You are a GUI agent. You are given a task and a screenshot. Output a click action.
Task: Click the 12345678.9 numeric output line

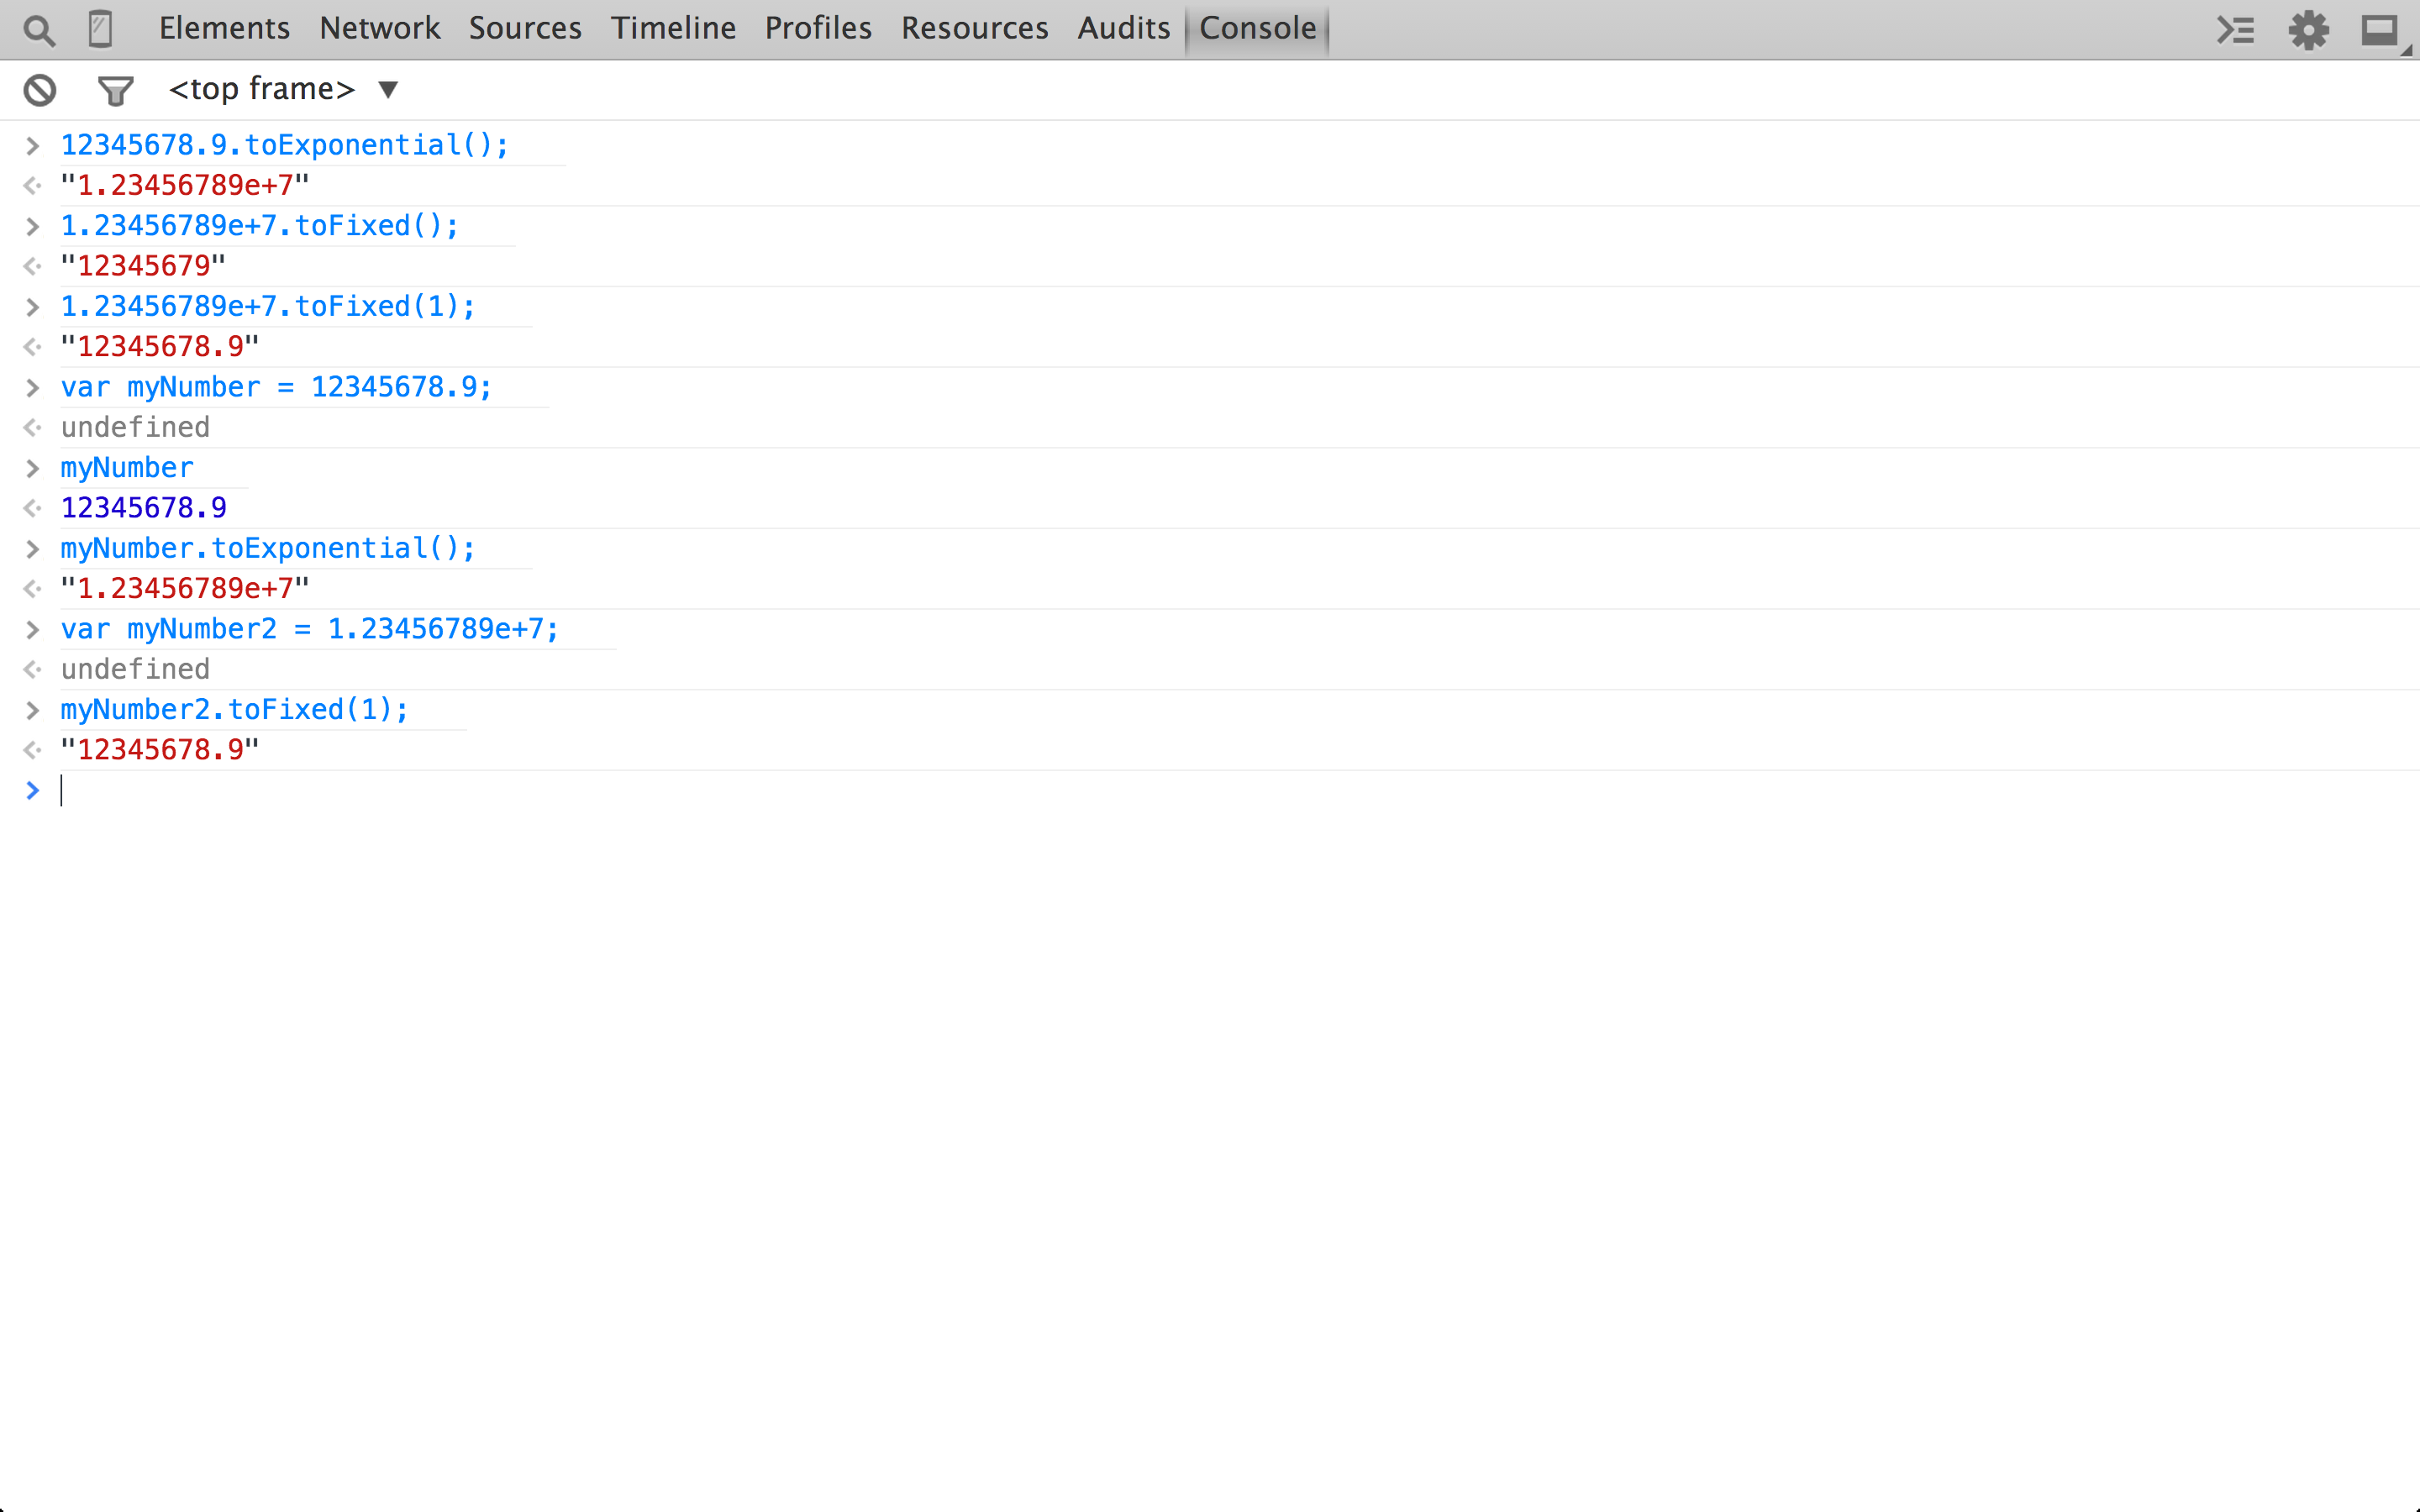[x=143, y=508]
